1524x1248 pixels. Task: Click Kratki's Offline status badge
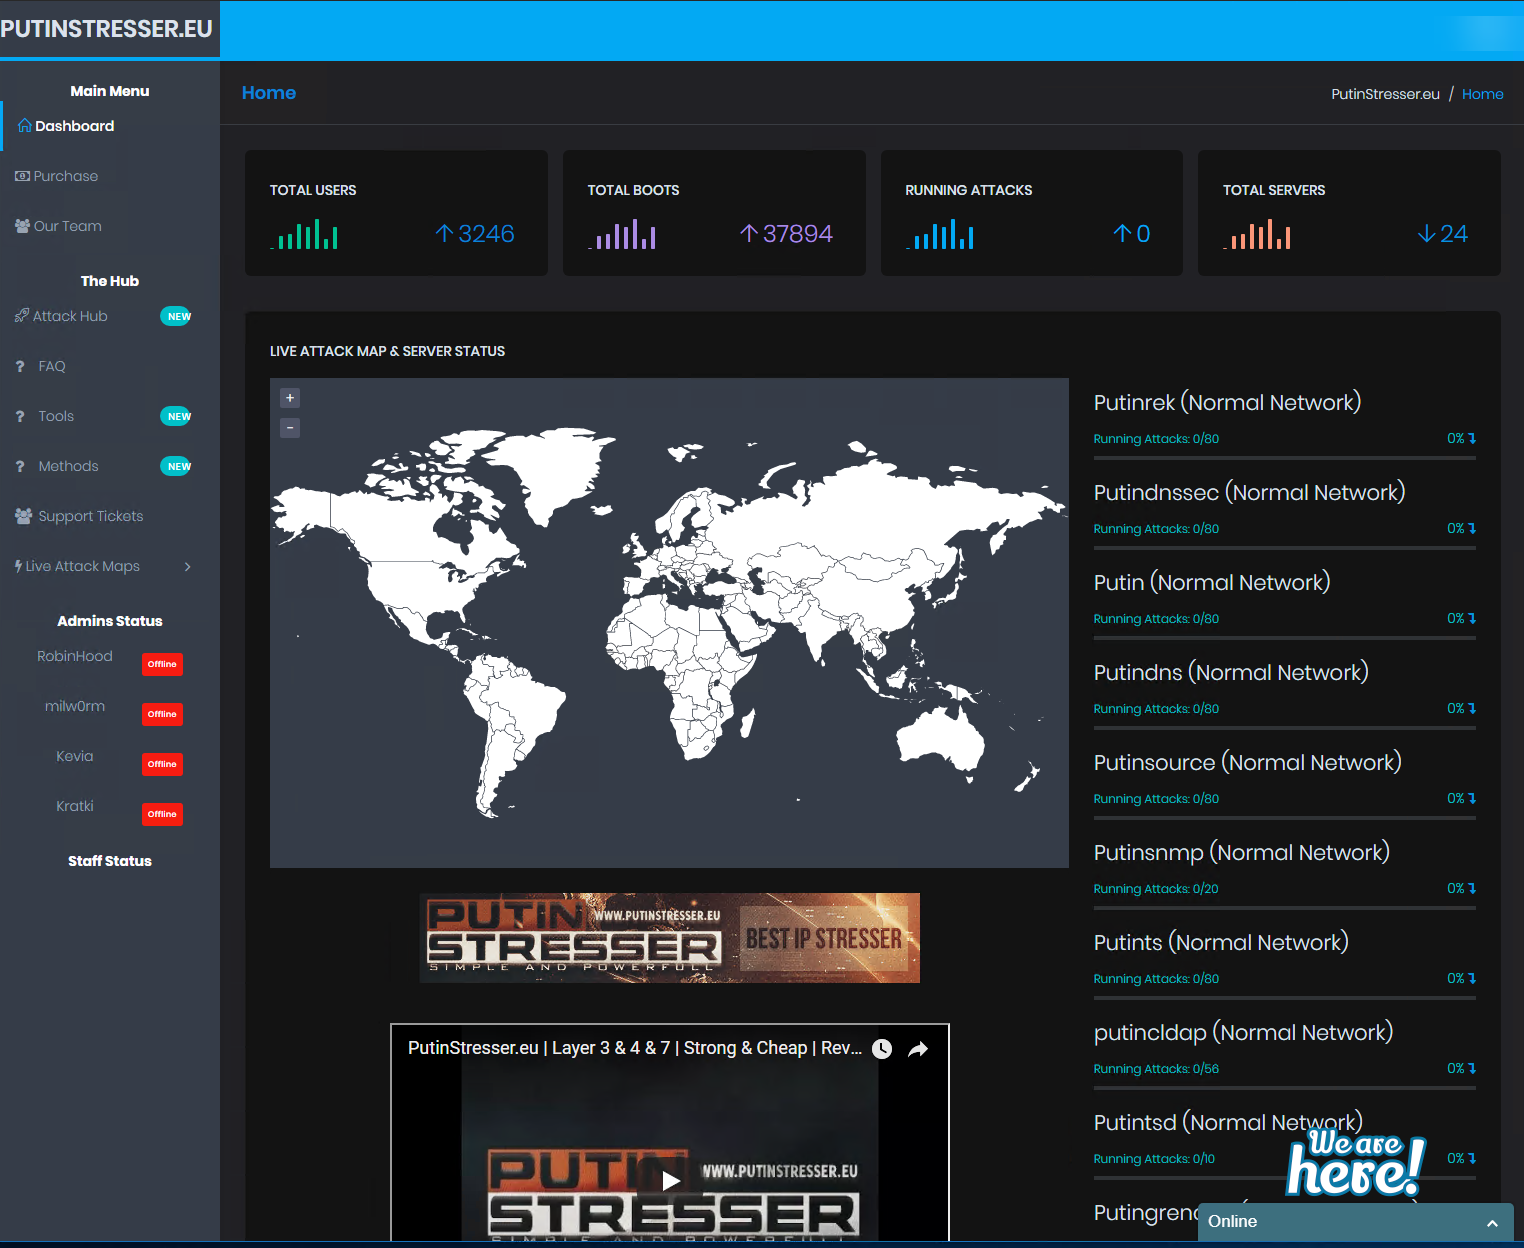pyautogui.click(x=162, y=814)
